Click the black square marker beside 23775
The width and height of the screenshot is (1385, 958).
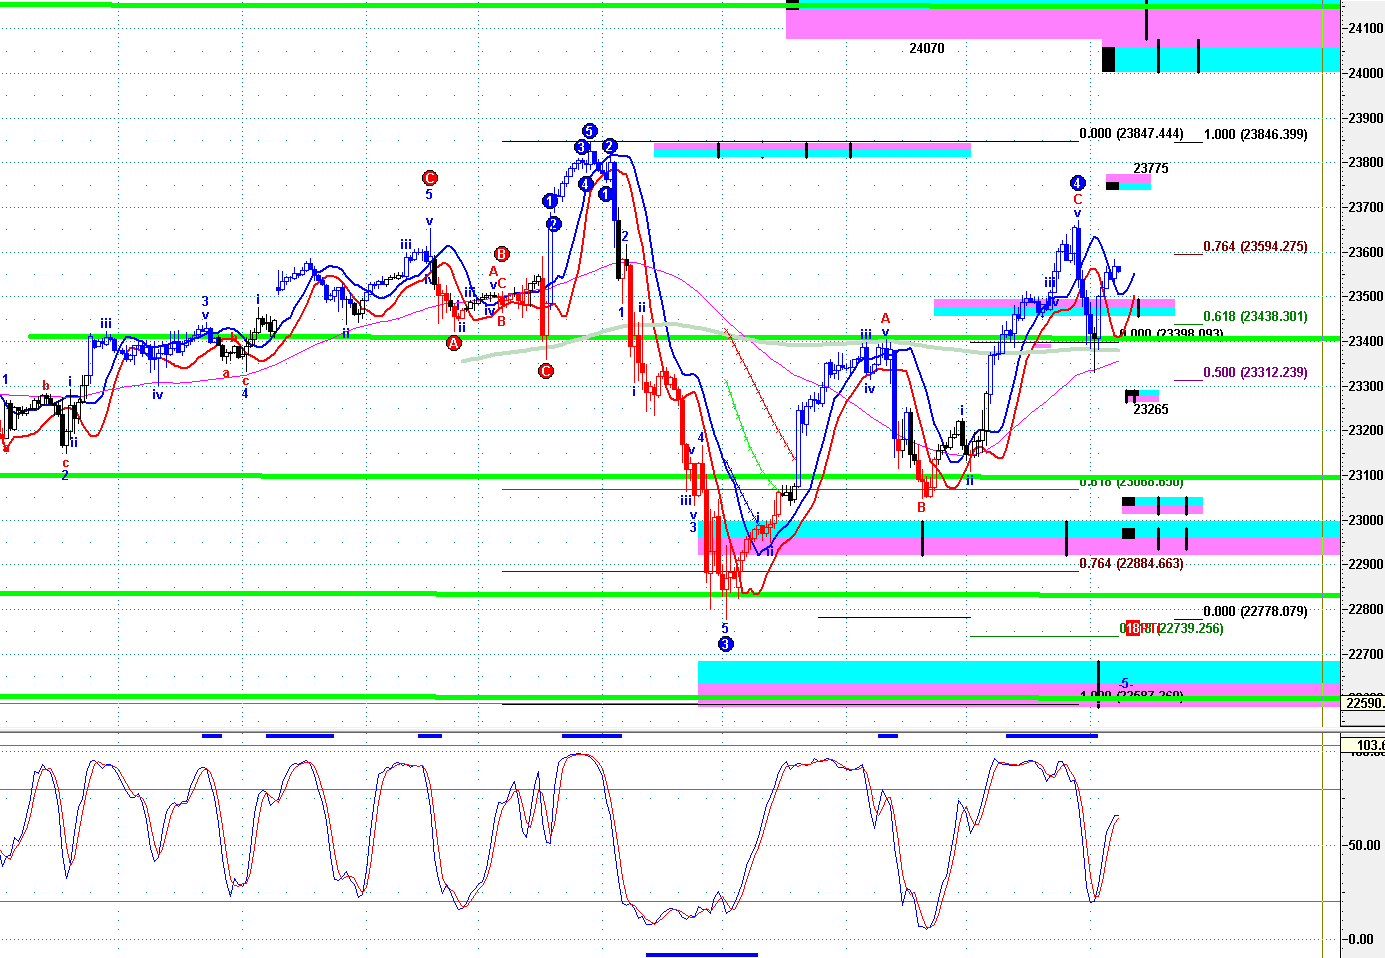1112,186
